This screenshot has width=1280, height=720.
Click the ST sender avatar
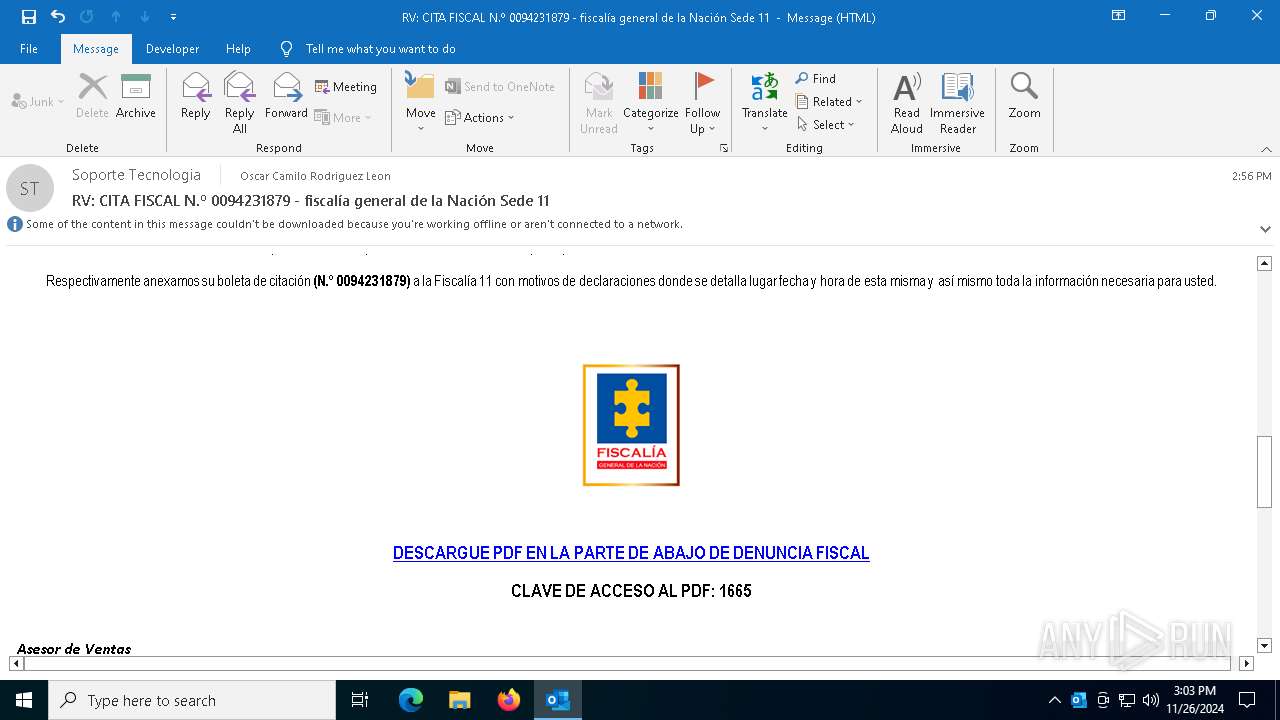pos(30,188)
